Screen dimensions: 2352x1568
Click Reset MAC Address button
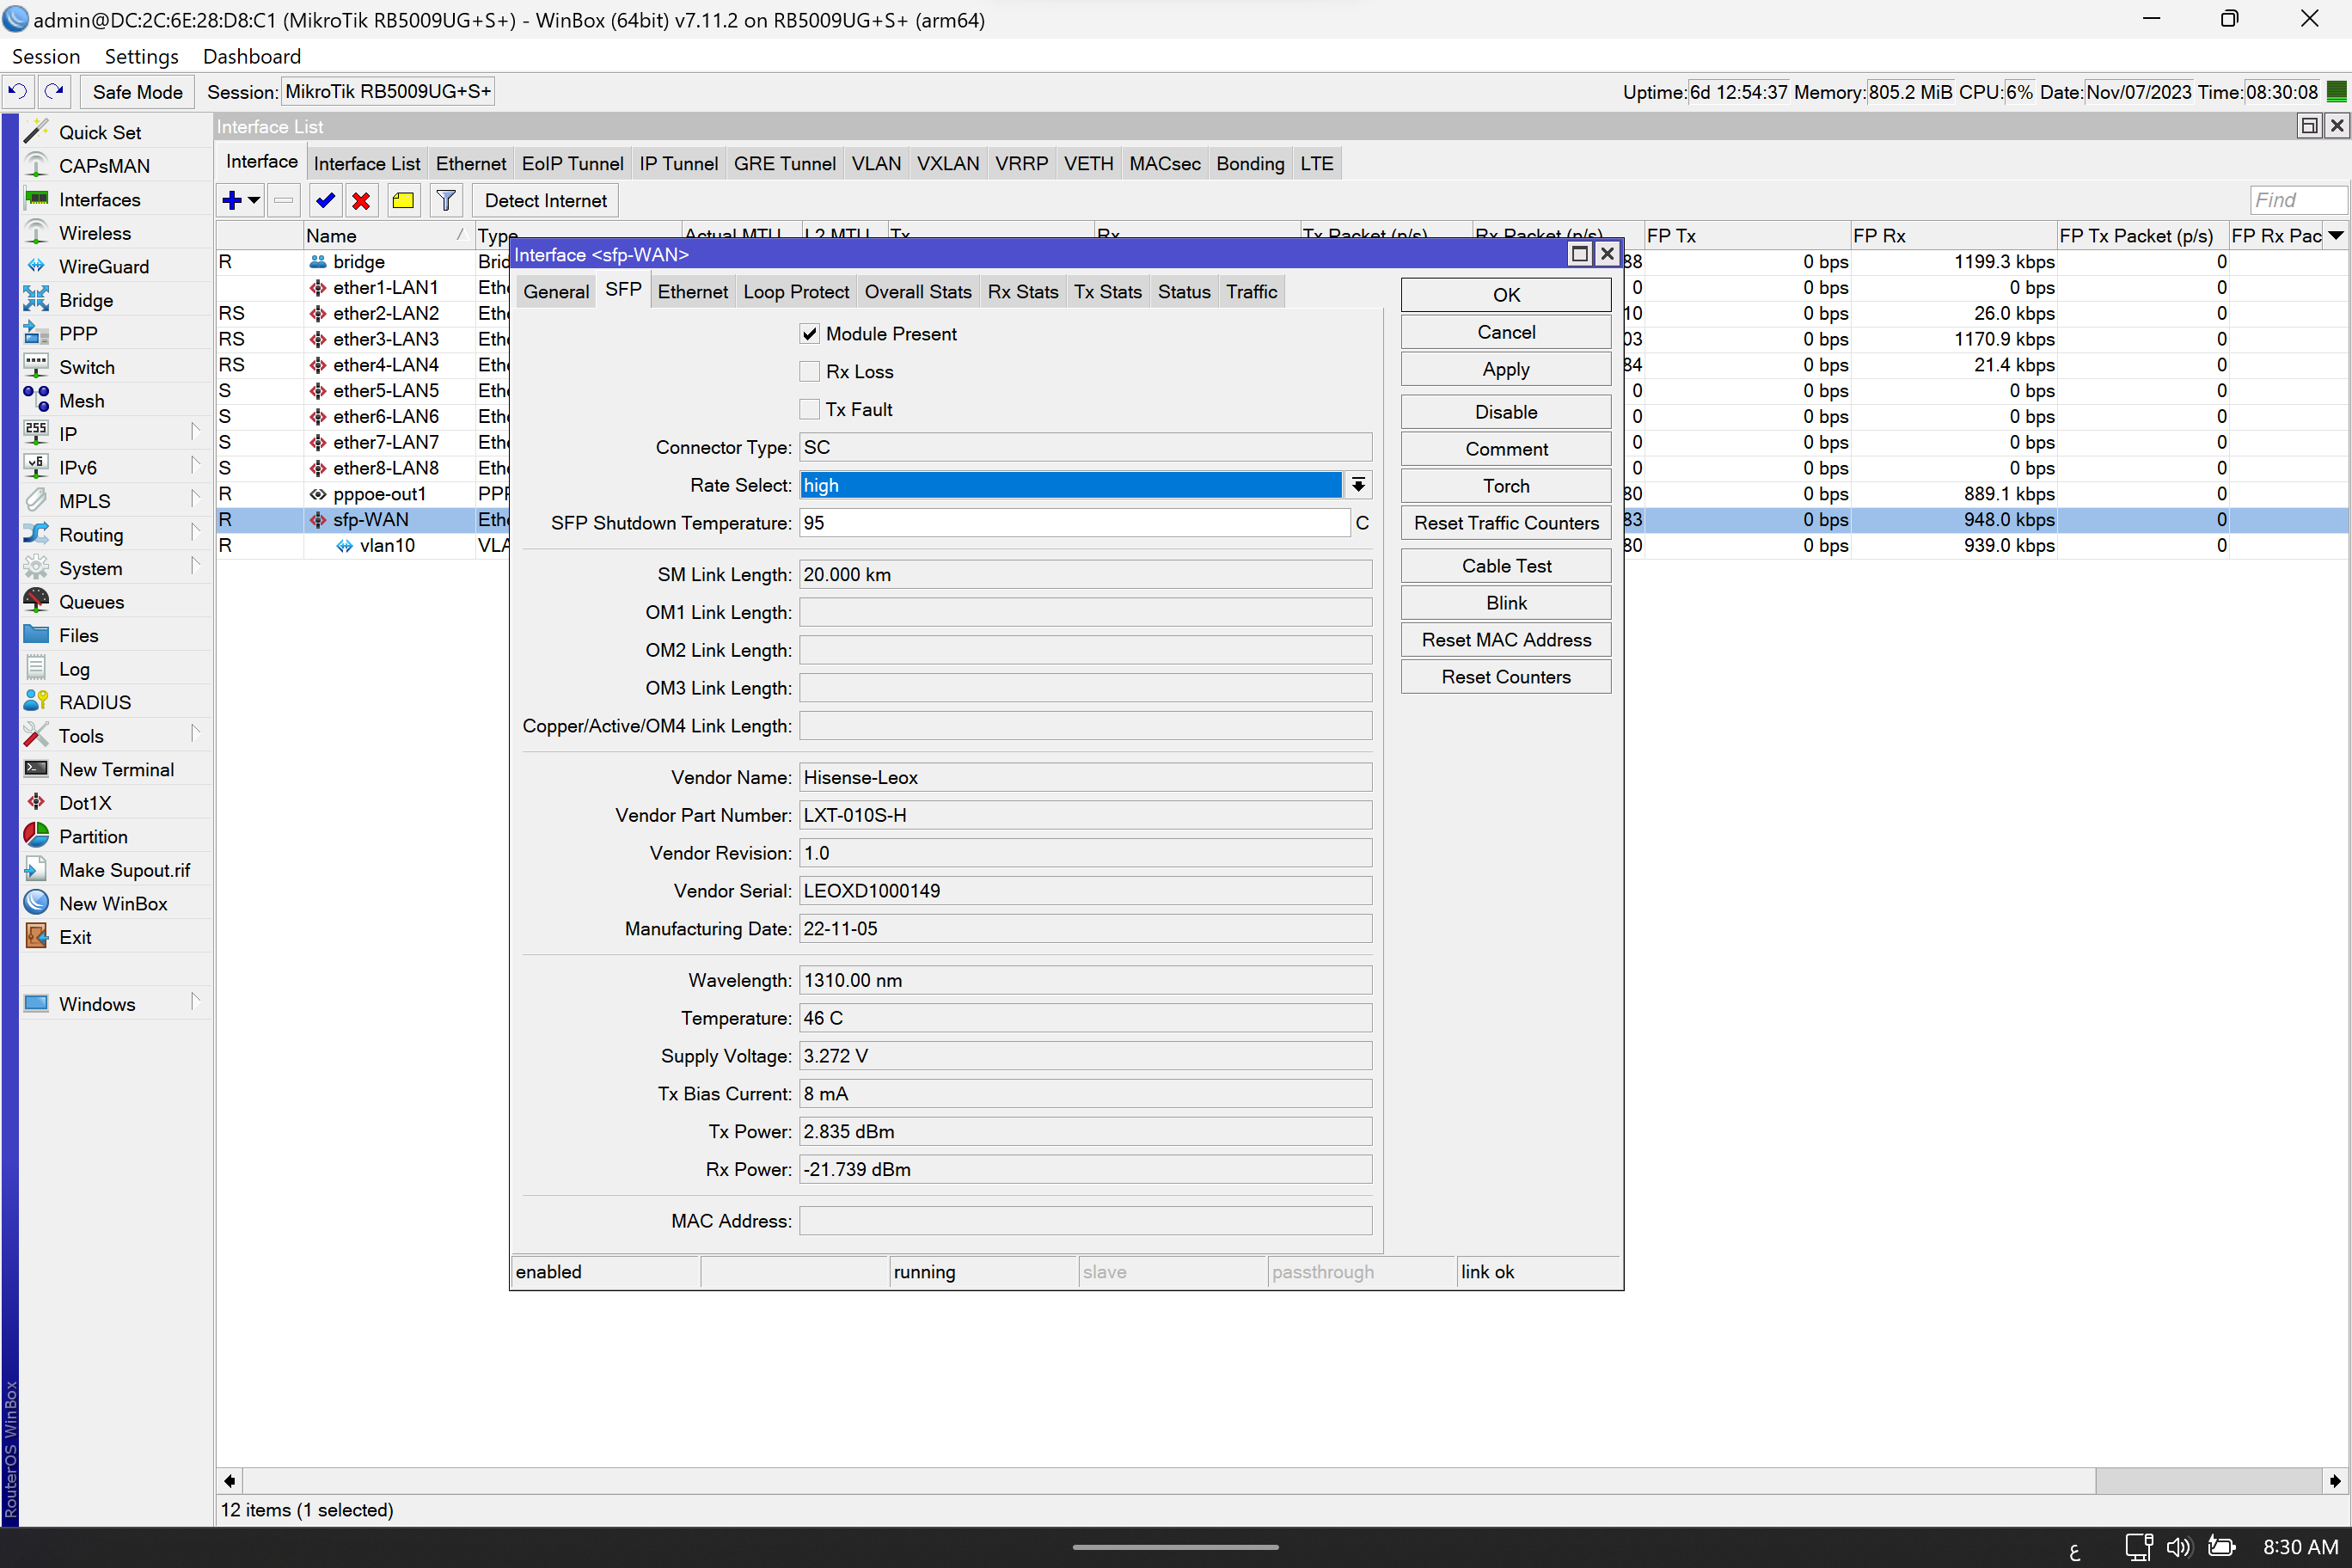click(1505, 640)
